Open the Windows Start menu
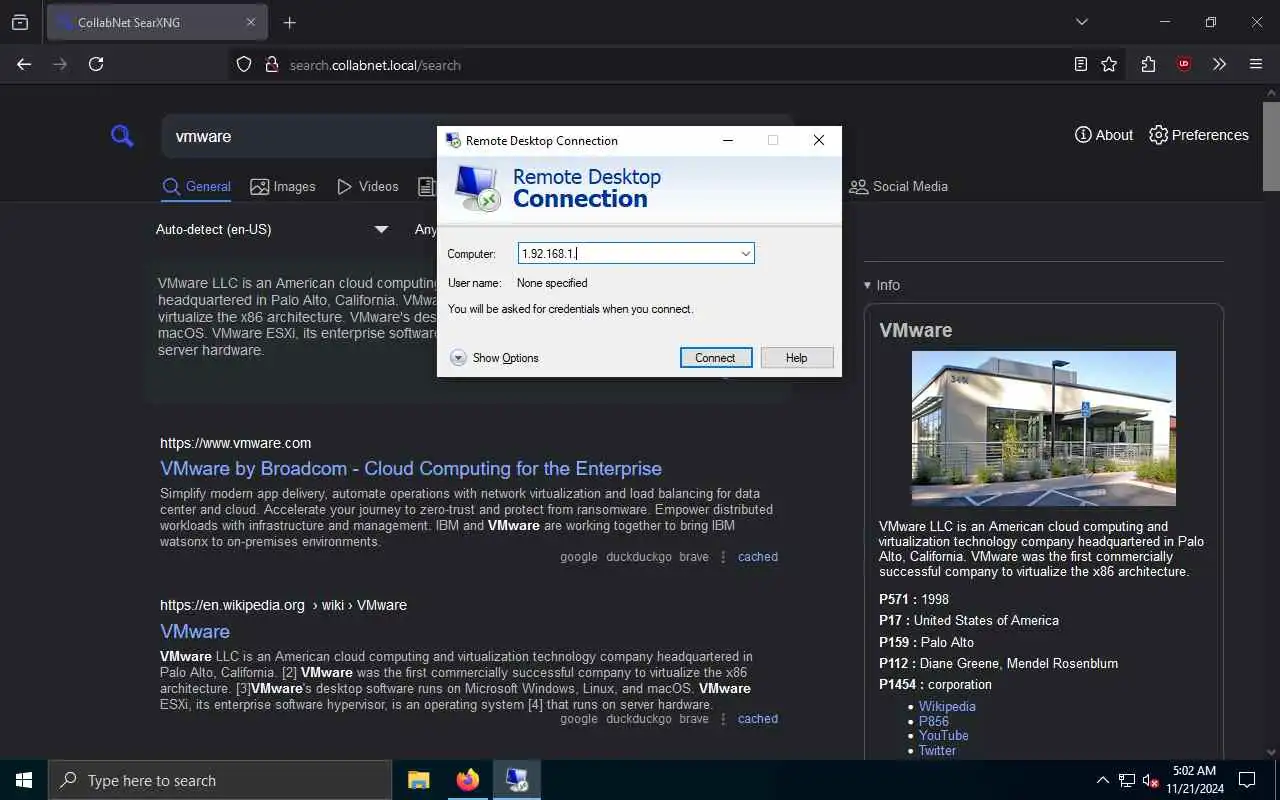Viewport: 1280px width, 800px height. pos(24,780)
